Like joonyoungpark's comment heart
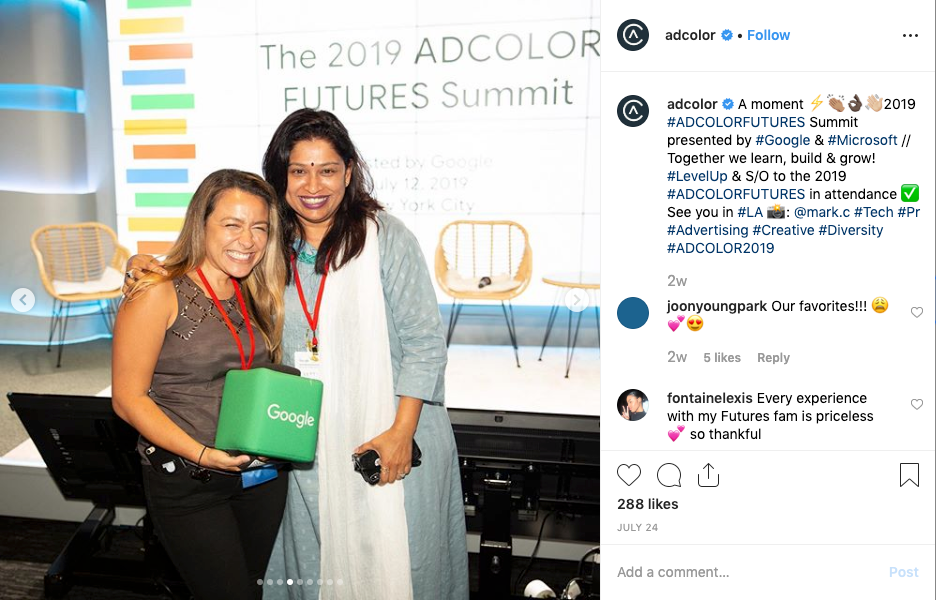 point(916,312)
